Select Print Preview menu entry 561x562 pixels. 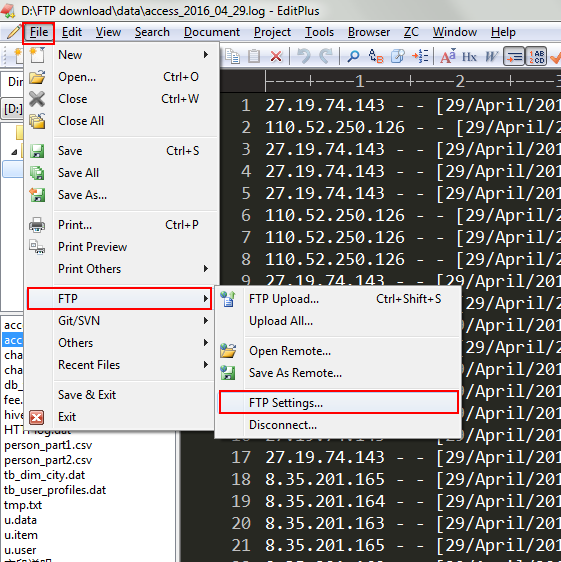point(122,247)
